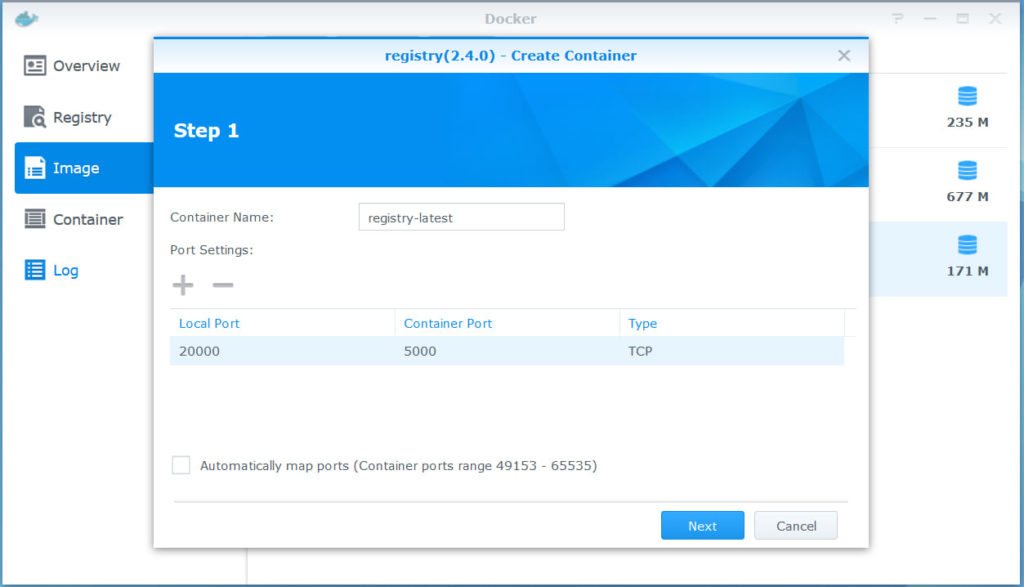Click the Next button
The image size is (1024, 587).
pos(702,526)
